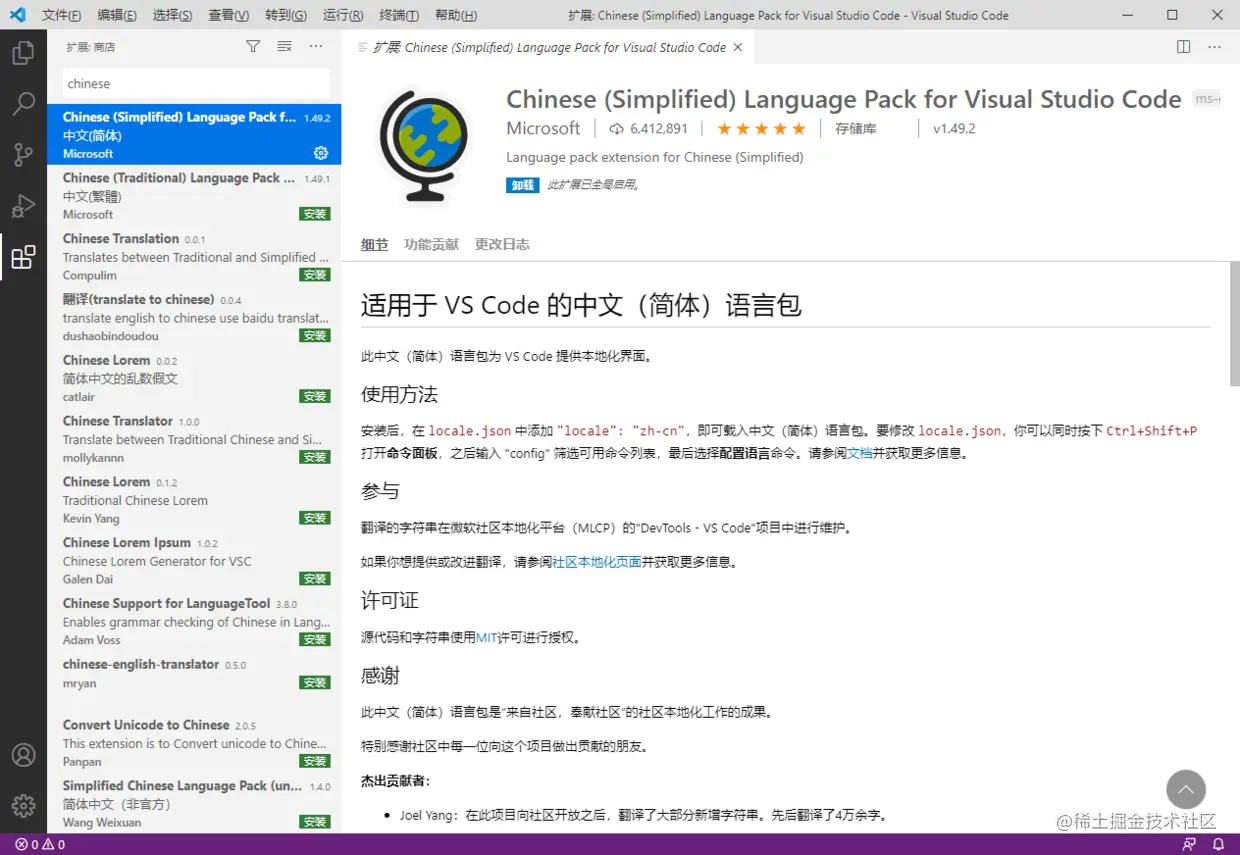
Task: Click the scroll-to-top round button
Action: (x=1185, y=790)
